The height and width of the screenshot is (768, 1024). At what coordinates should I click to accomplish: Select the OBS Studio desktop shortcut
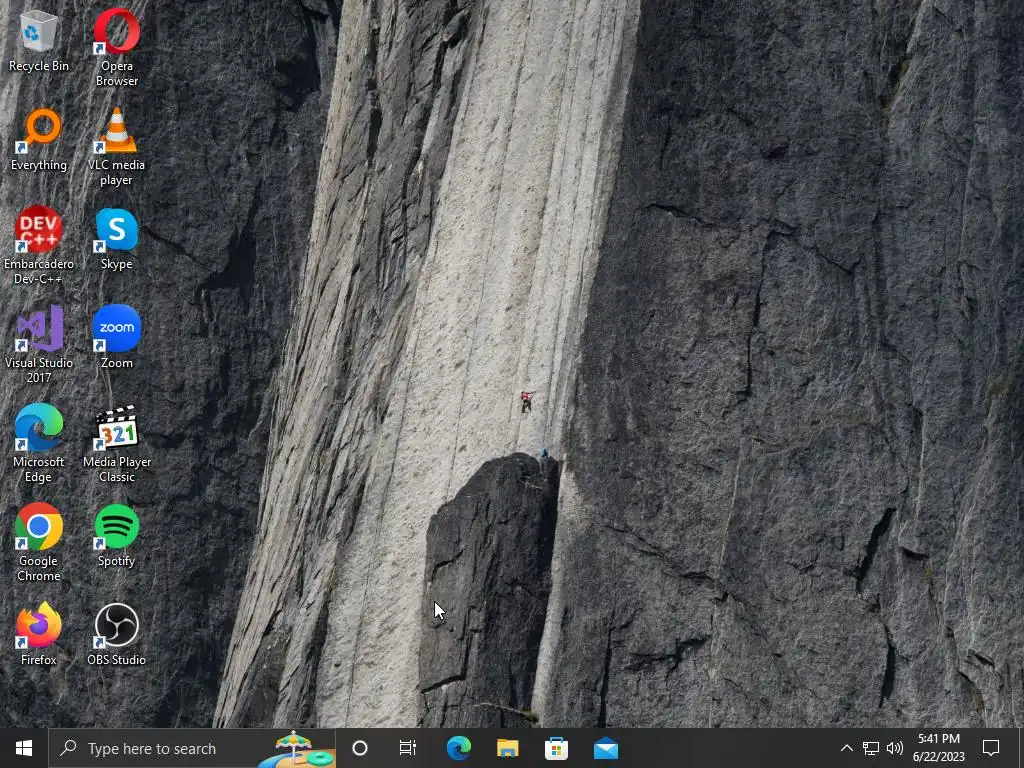(x=117, y=634)
